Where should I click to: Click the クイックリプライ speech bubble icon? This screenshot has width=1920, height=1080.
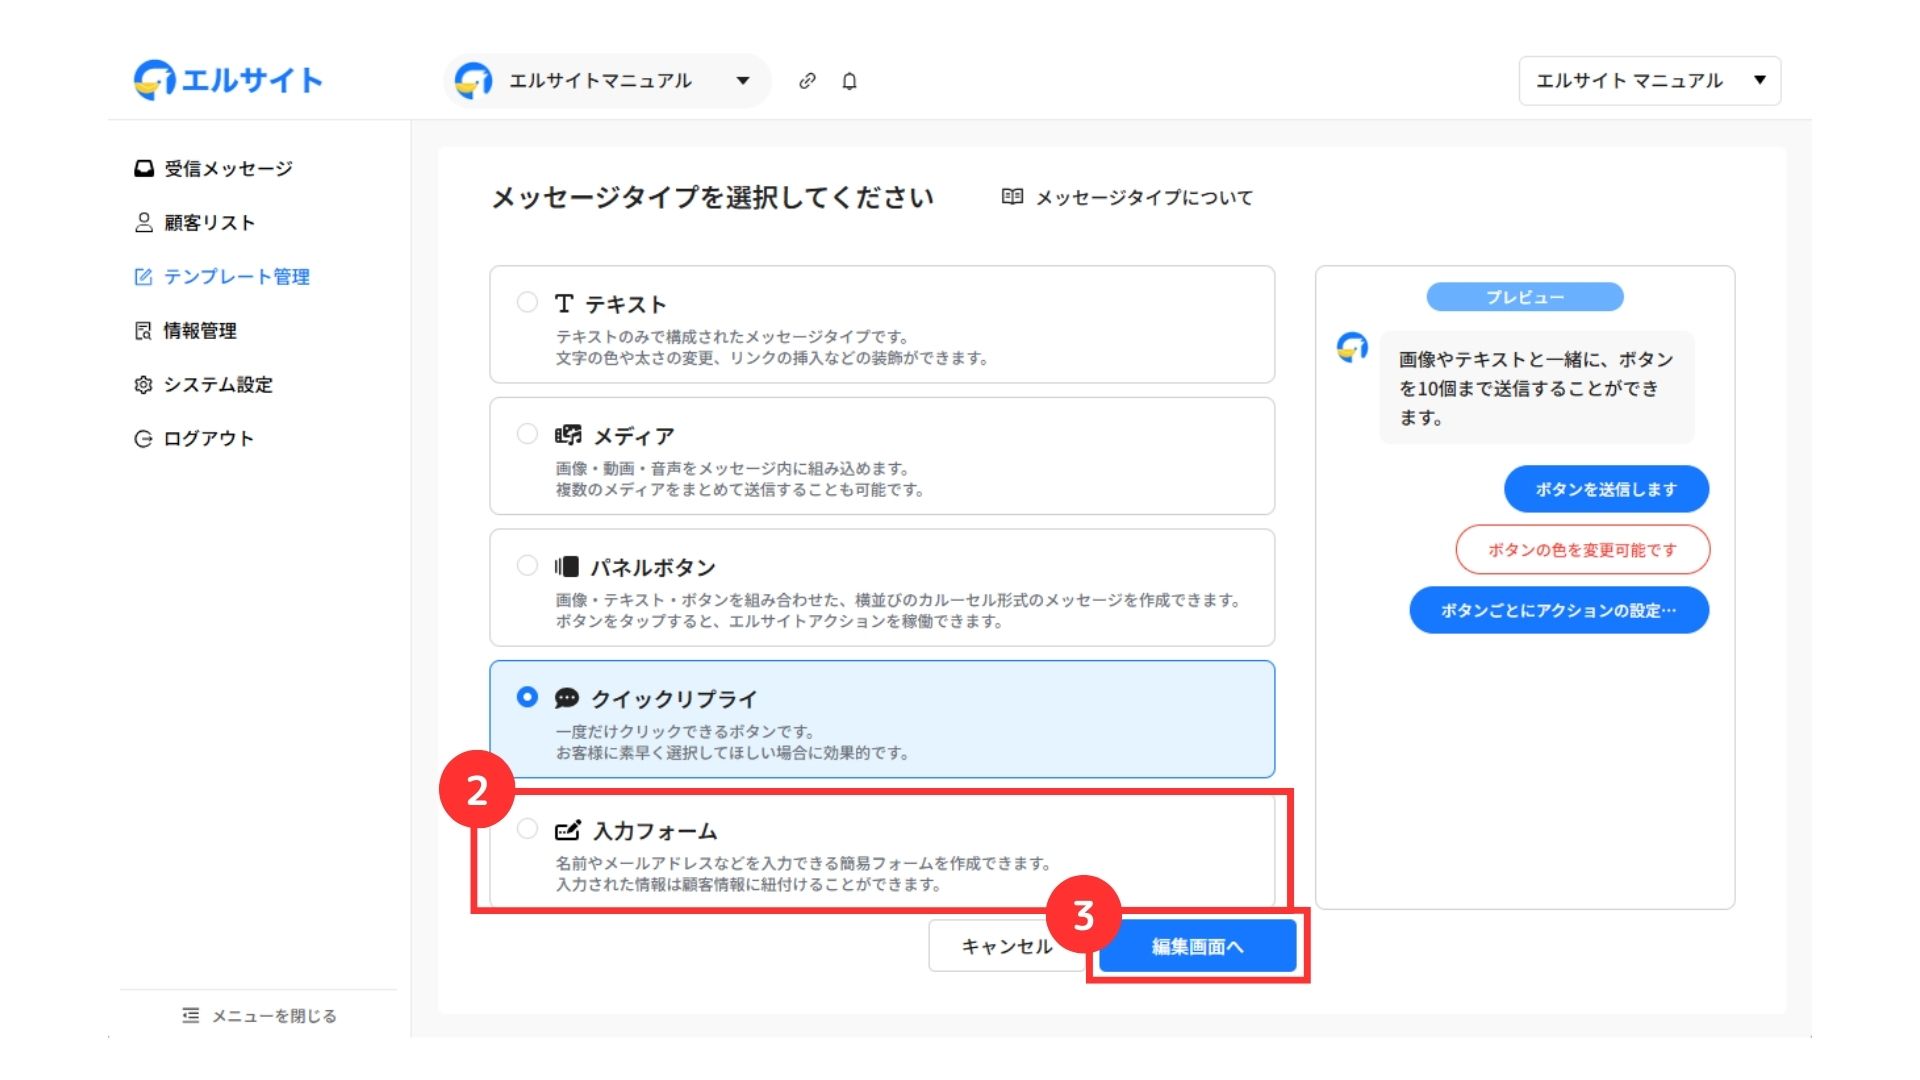tap(567, 698)
